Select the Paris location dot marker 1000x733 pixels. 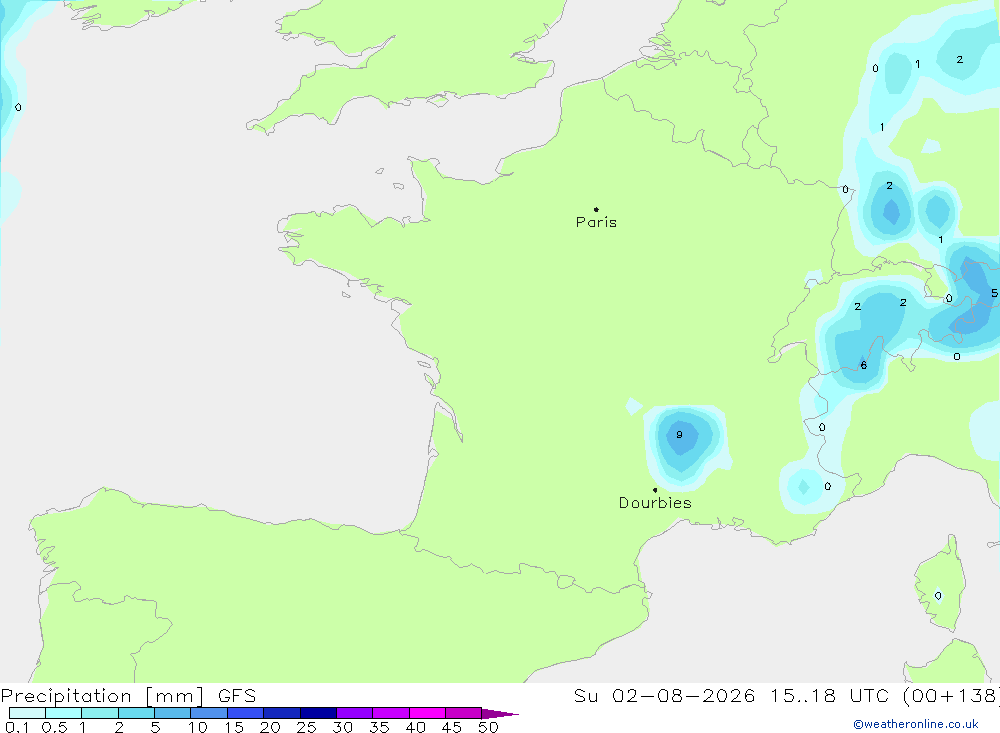(596, 209)
